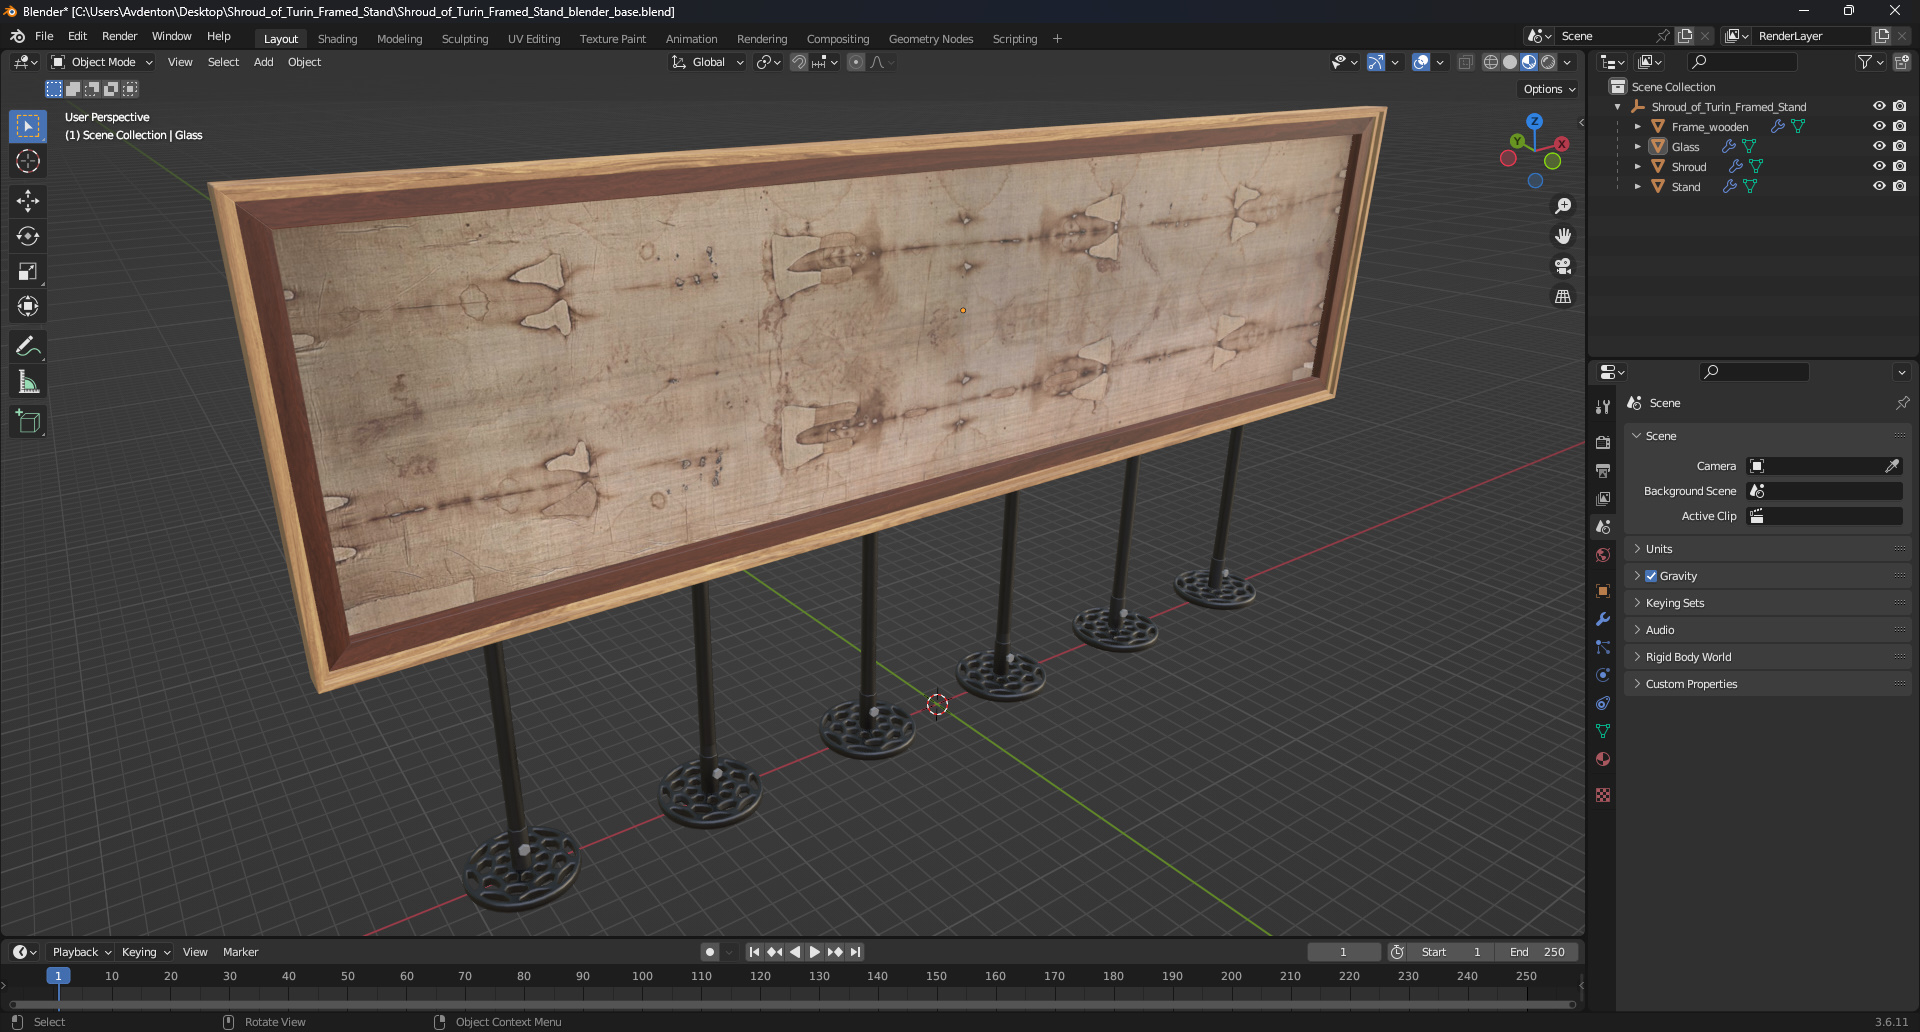Select the Transform tool
This screenshot has height=1032, width=1920.
(28, 306)
